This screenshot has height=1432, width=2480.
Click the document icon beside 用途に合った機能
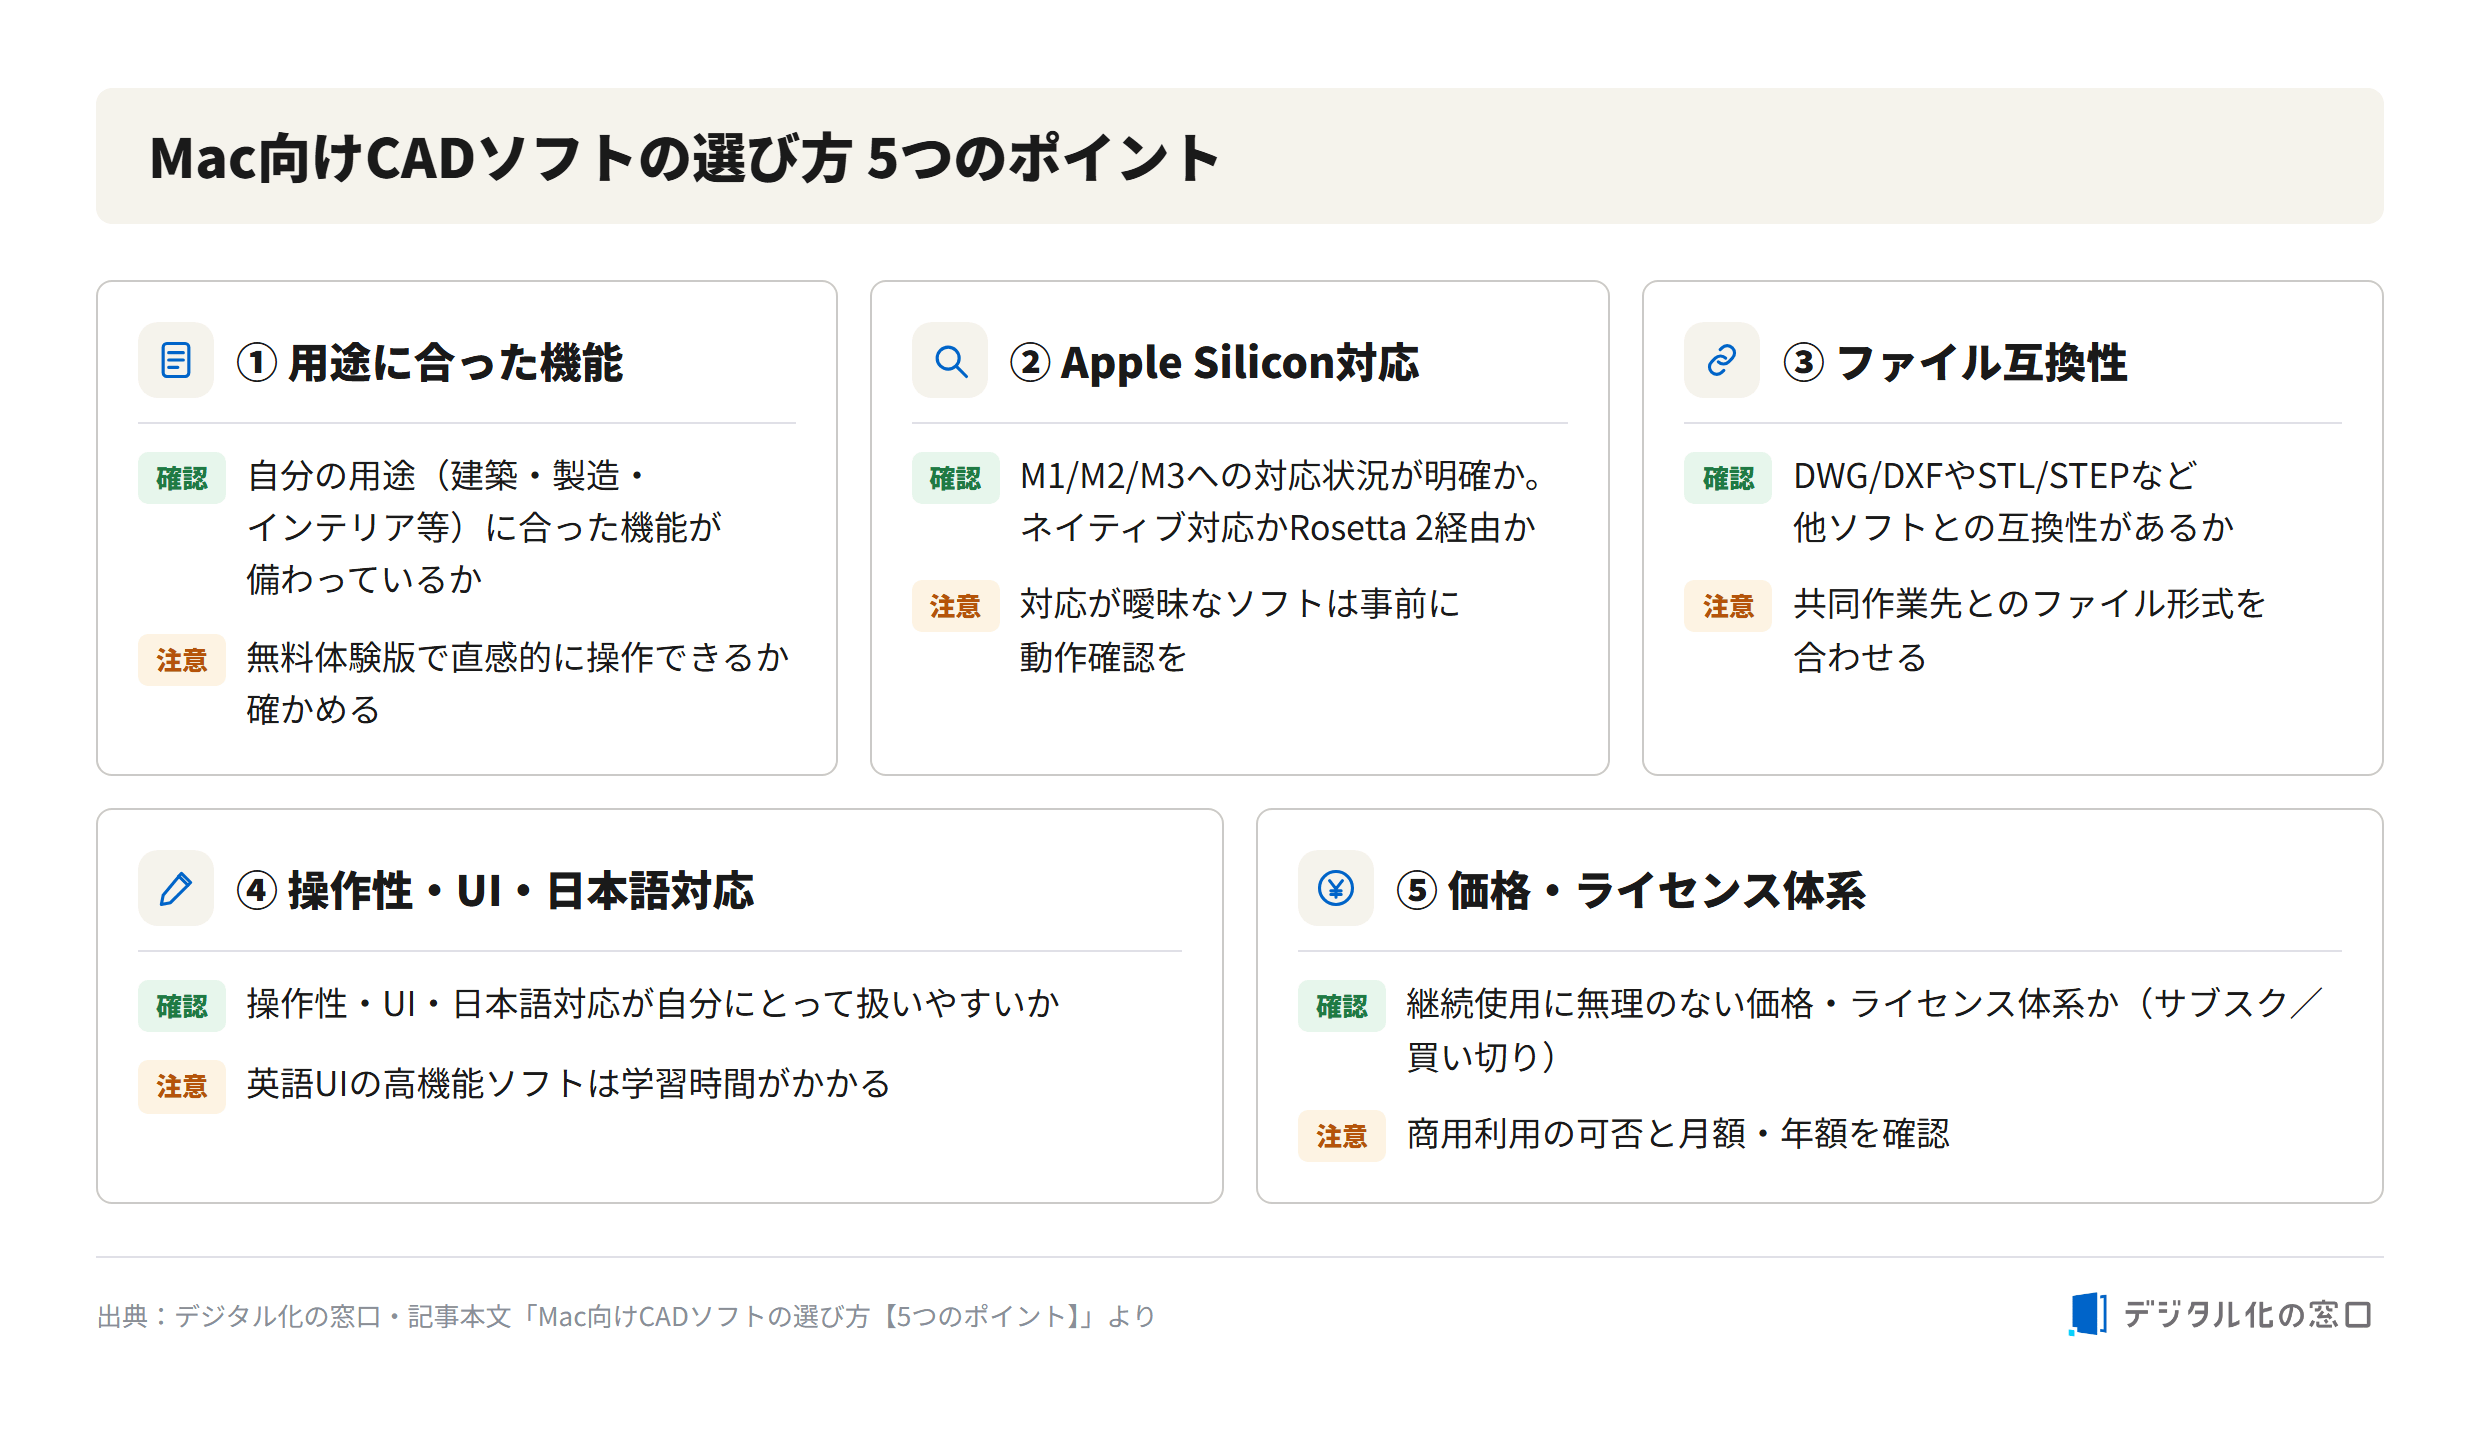point(176,360)
